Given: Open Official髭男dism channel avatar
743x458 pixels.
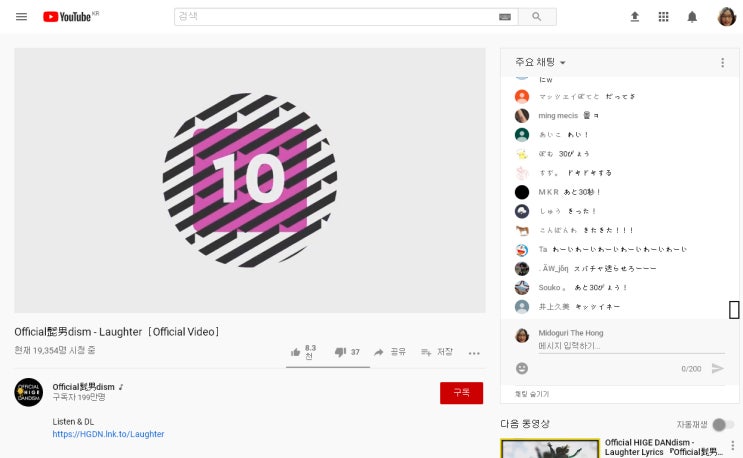Looking at the screenshot, I should click(28, 392).
